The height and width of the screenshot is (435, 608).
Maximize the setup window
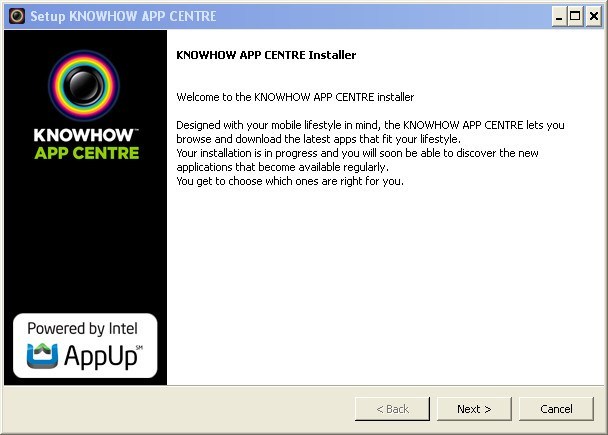point(575,17)
